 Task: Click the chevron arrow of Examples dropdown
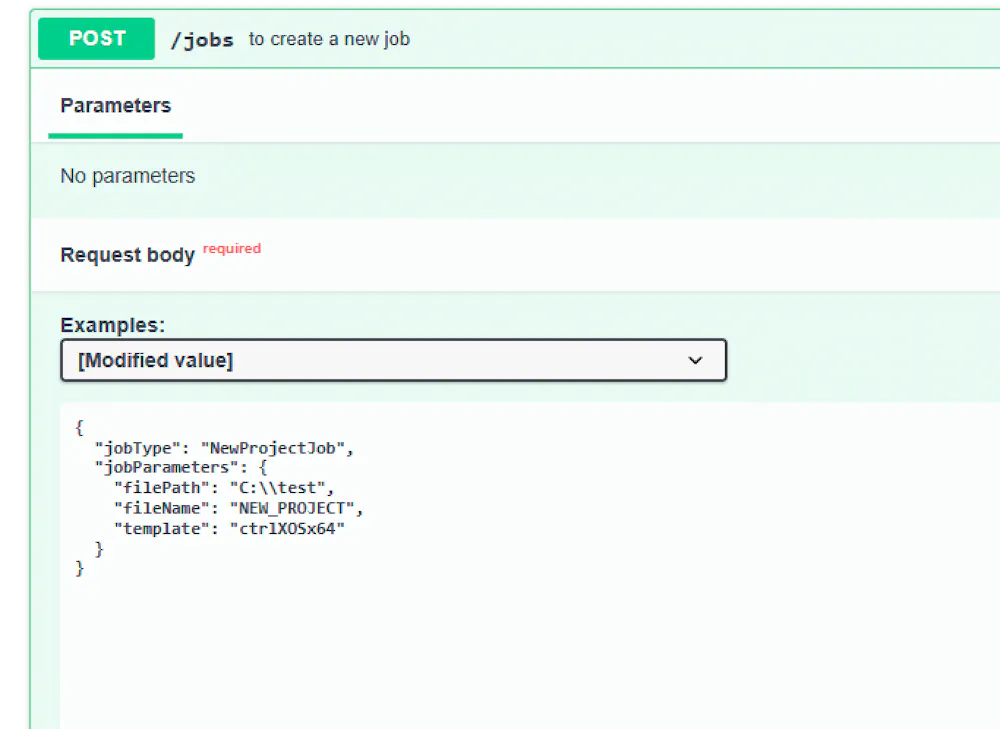point(695,360)
